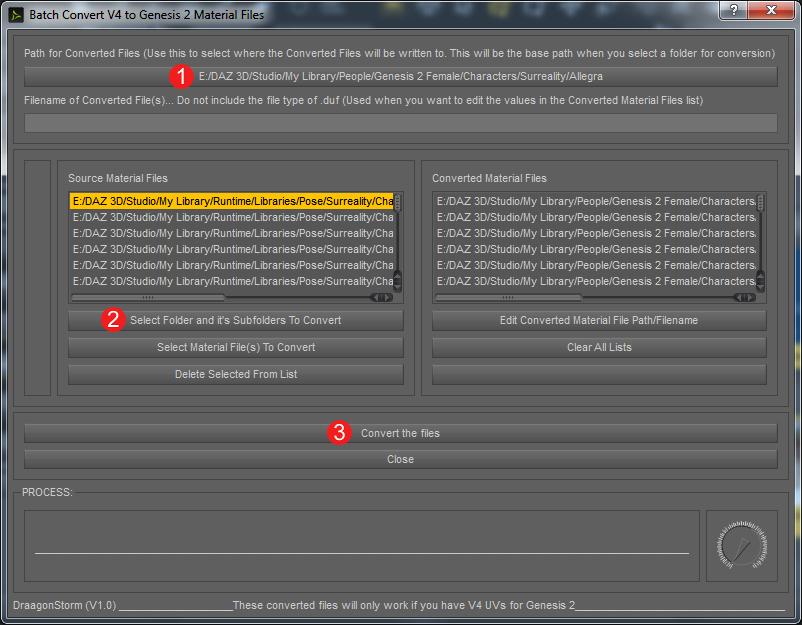Click the DAZ Studio window title icon

tap(16, 15)
